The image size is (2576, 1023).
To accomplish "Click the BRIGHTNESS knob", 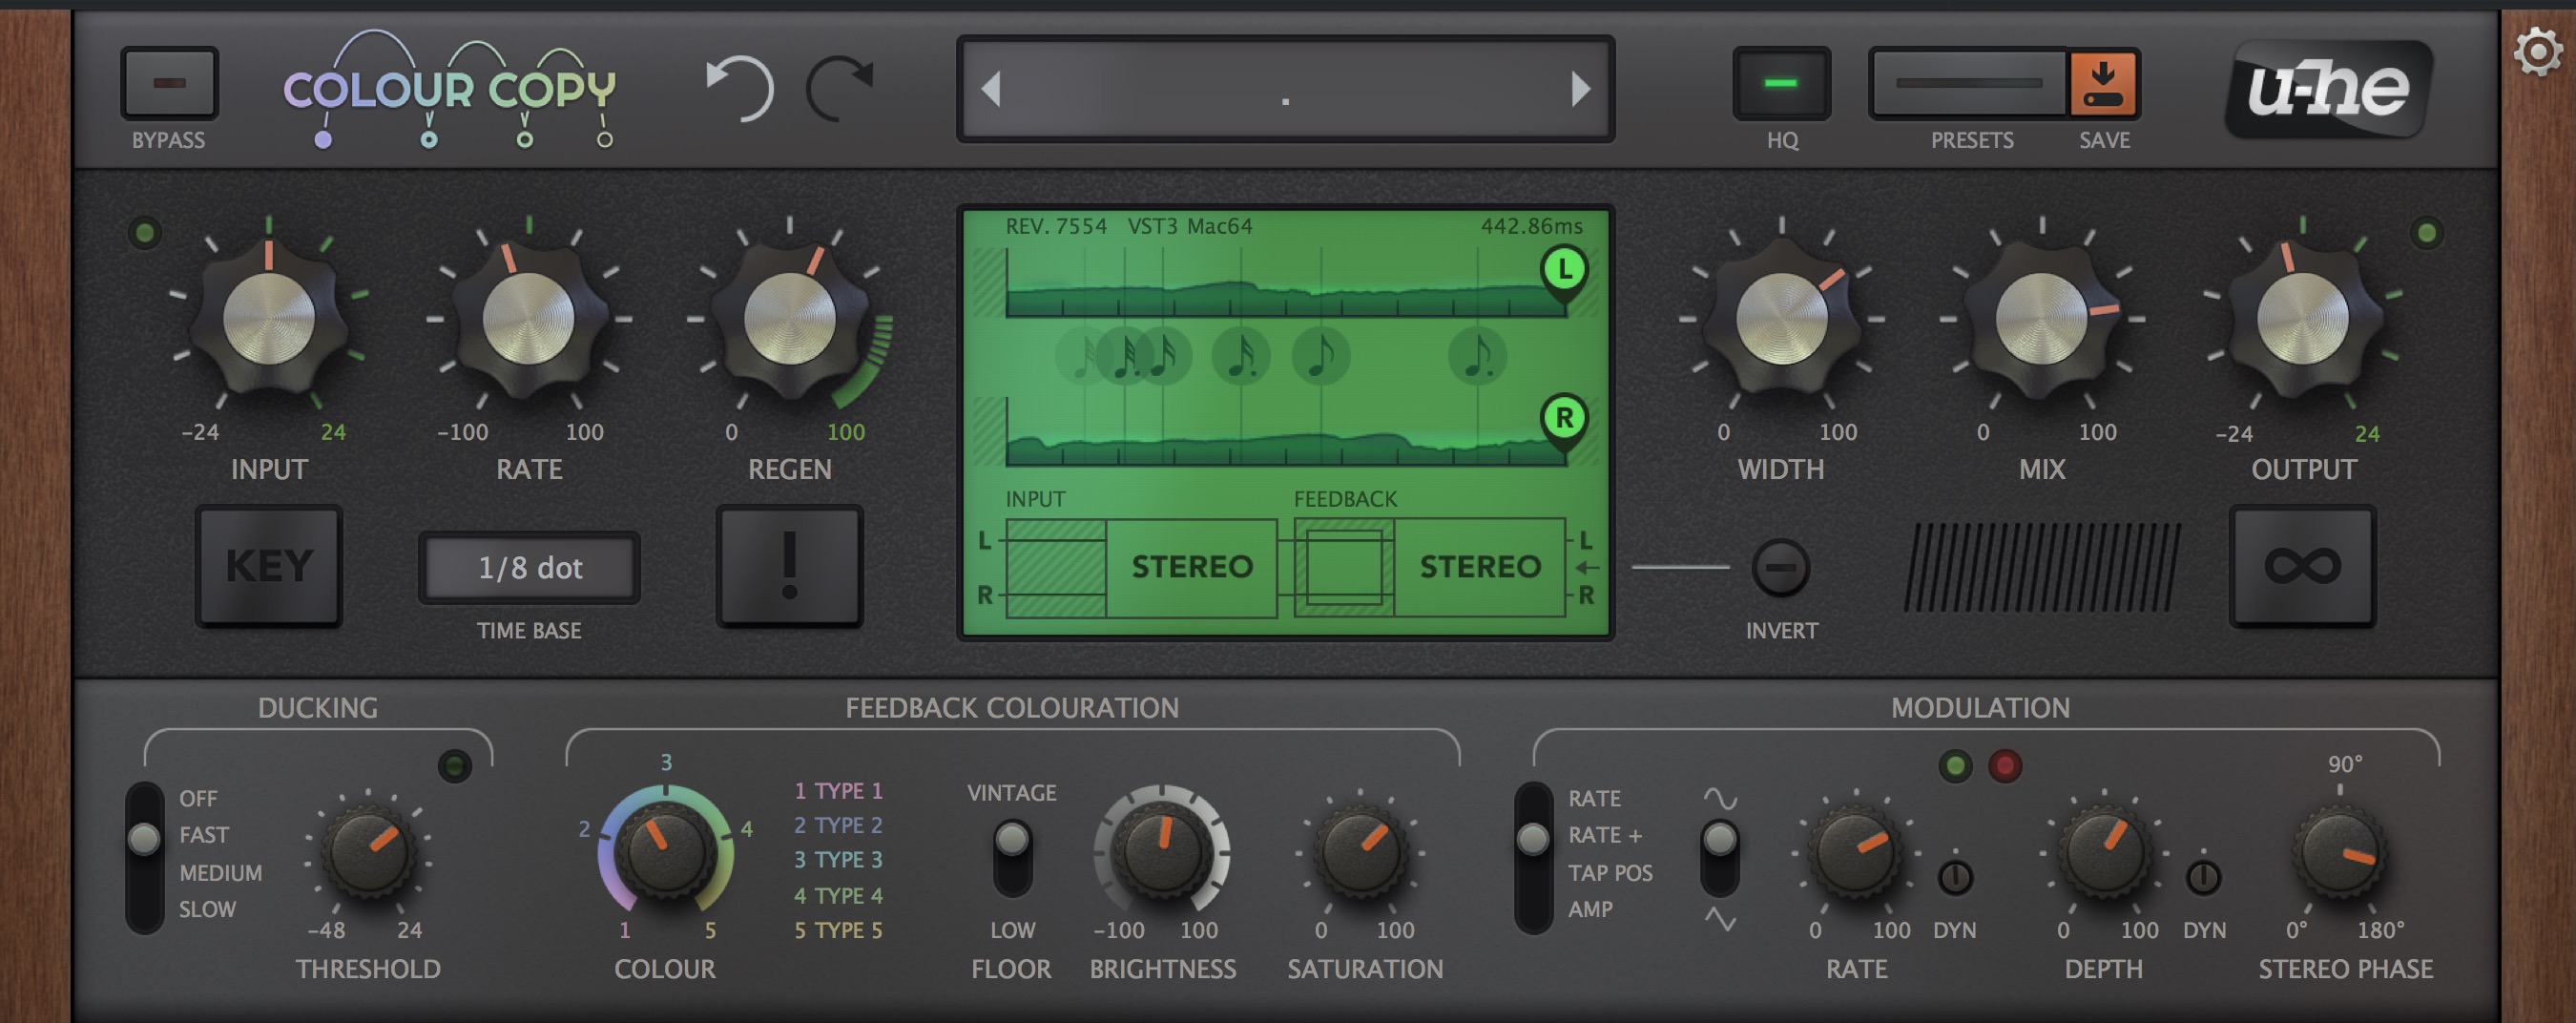I will tap(1161, 852).
